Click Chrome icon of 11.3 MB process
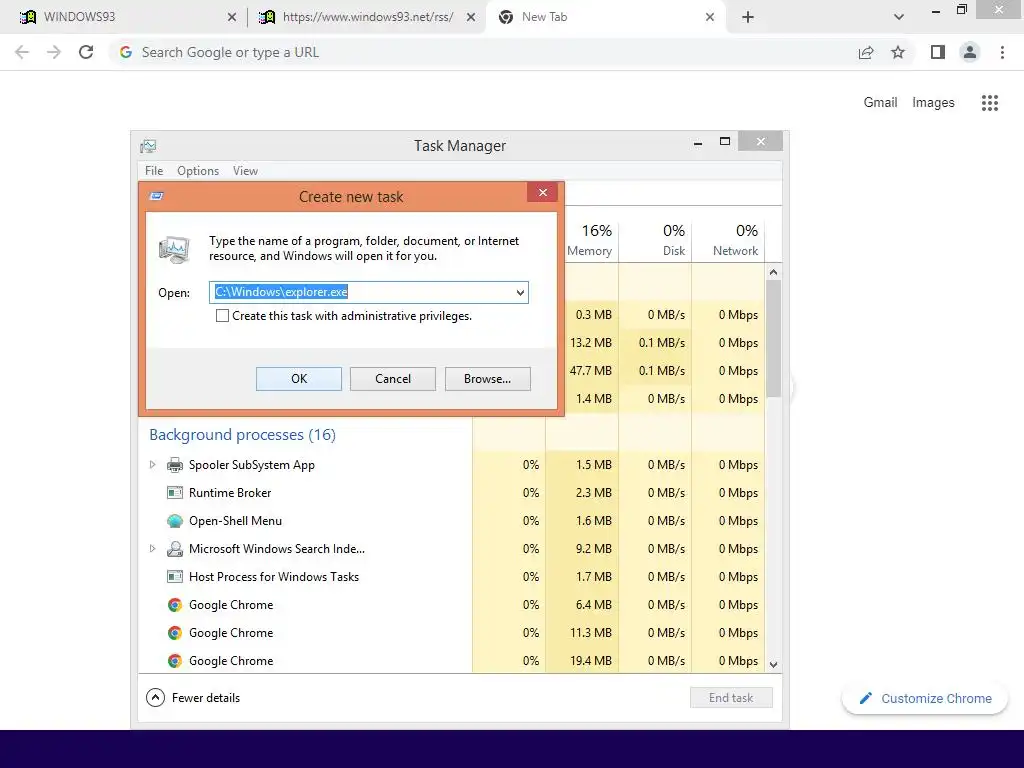This screenshot has height=768, width=1024. click(x=174, y=633)
